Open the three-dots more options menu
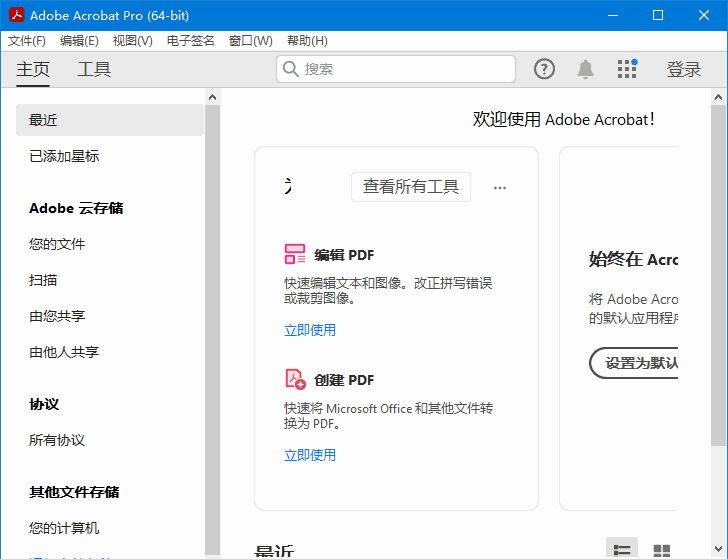Image resolution: width=728 pixels, height=559 pixels. coord(500,188)
